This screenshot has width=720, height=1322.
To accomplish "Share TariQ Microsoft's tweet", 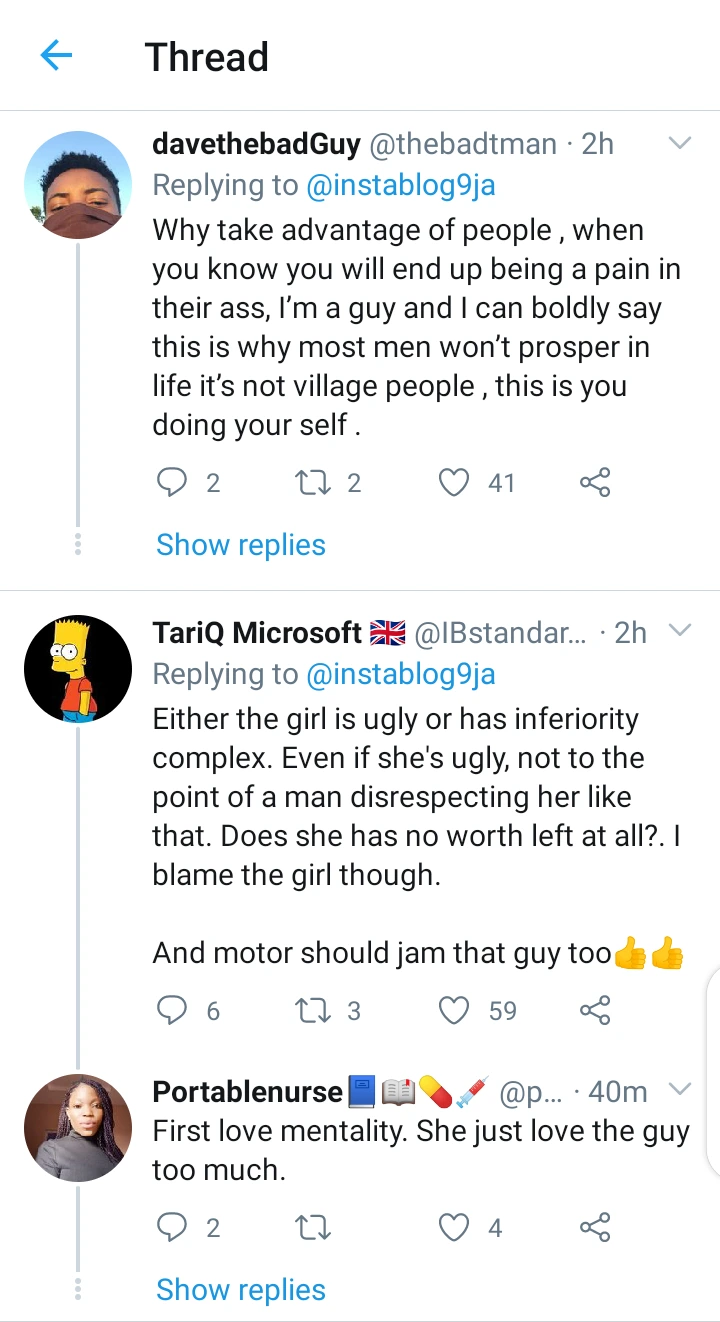I will [595, 1011].
